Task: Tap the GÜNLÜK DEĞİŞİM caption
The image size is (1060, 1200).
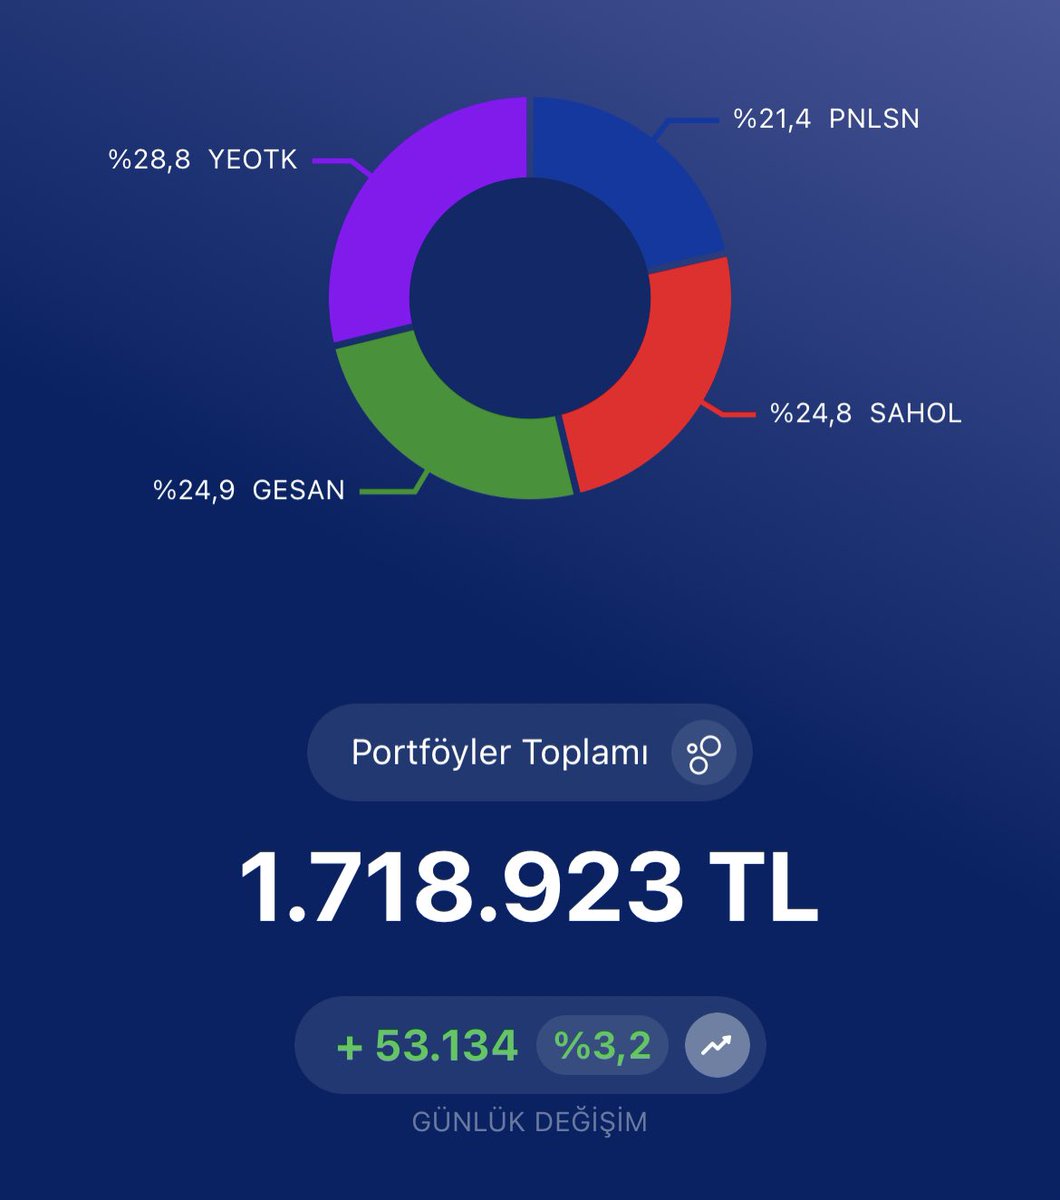Action: 530,1122
